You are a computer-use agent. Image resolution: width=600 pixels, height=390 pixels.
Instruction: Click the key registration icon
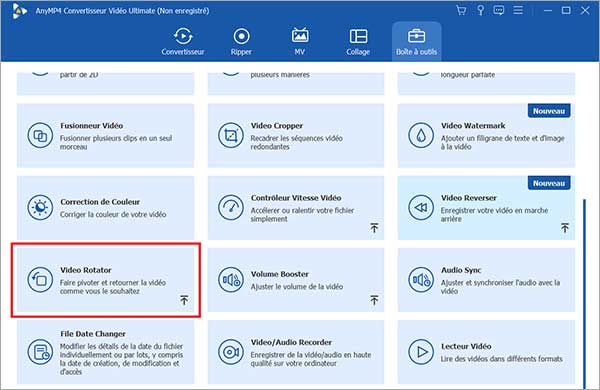click(x=481, y=10)
